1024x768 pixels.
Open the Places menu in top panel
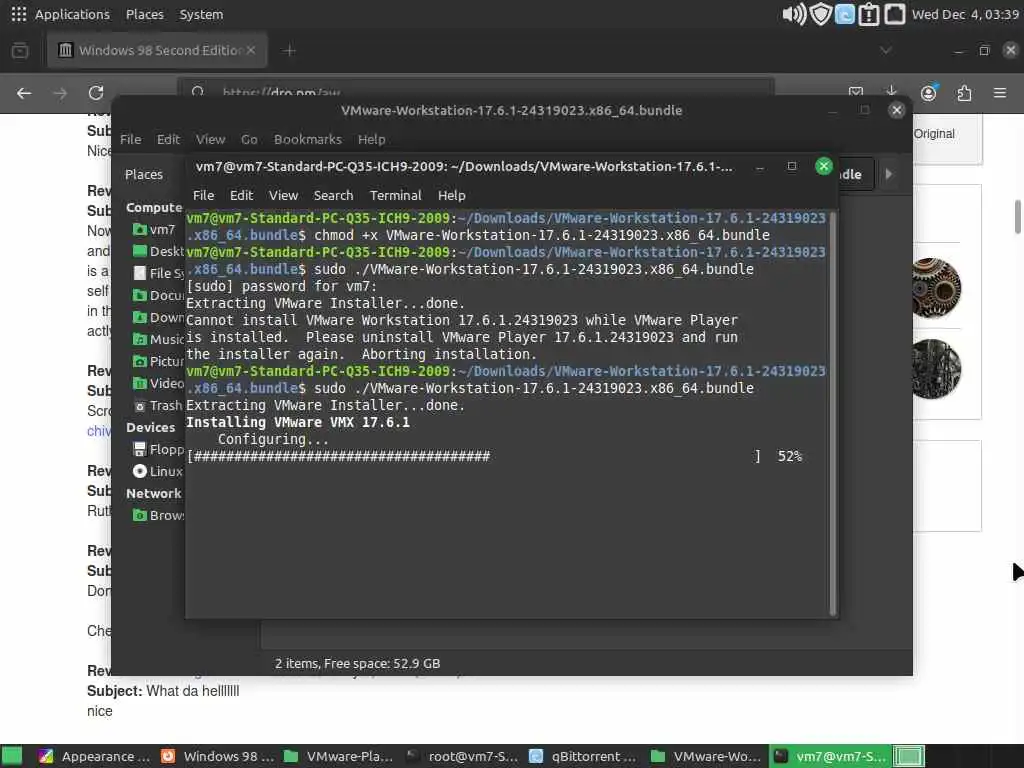(x=144, y=14)
